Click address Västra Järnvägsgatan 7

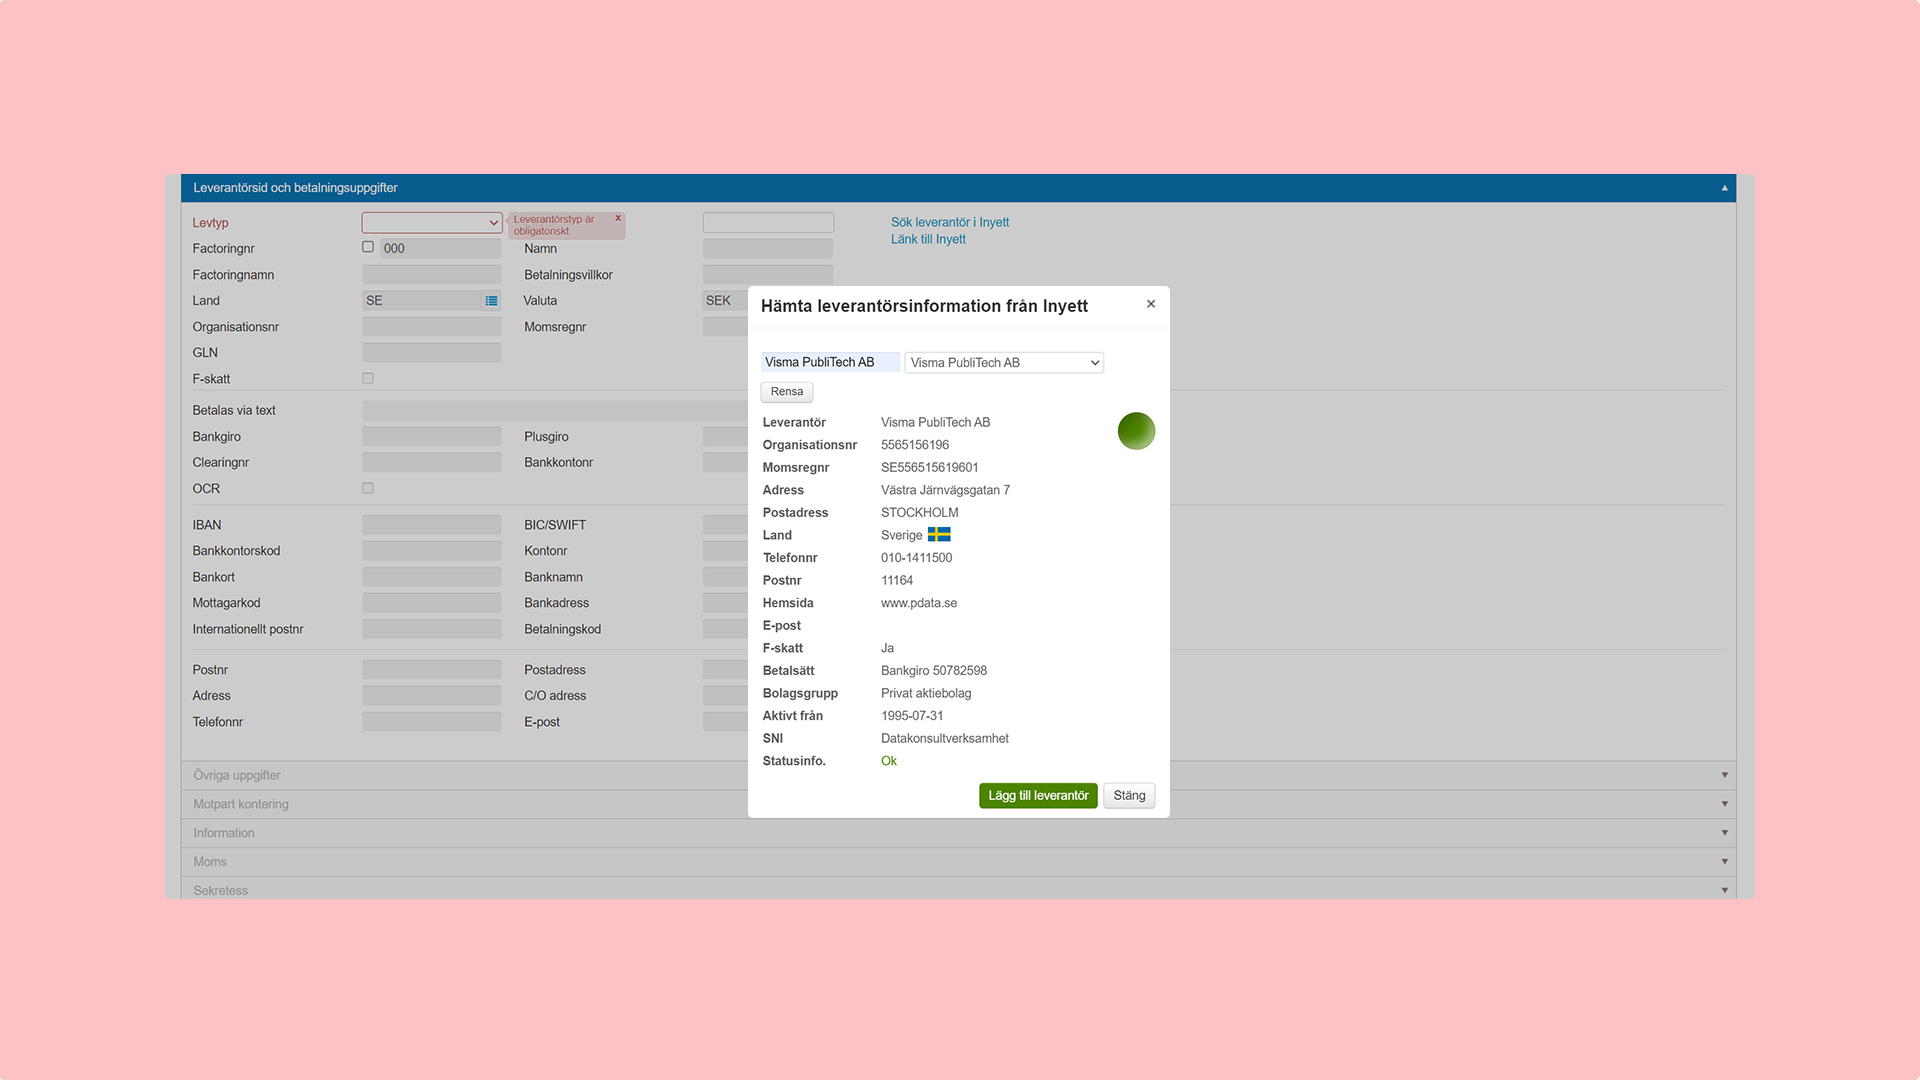[x=945, y=491]
